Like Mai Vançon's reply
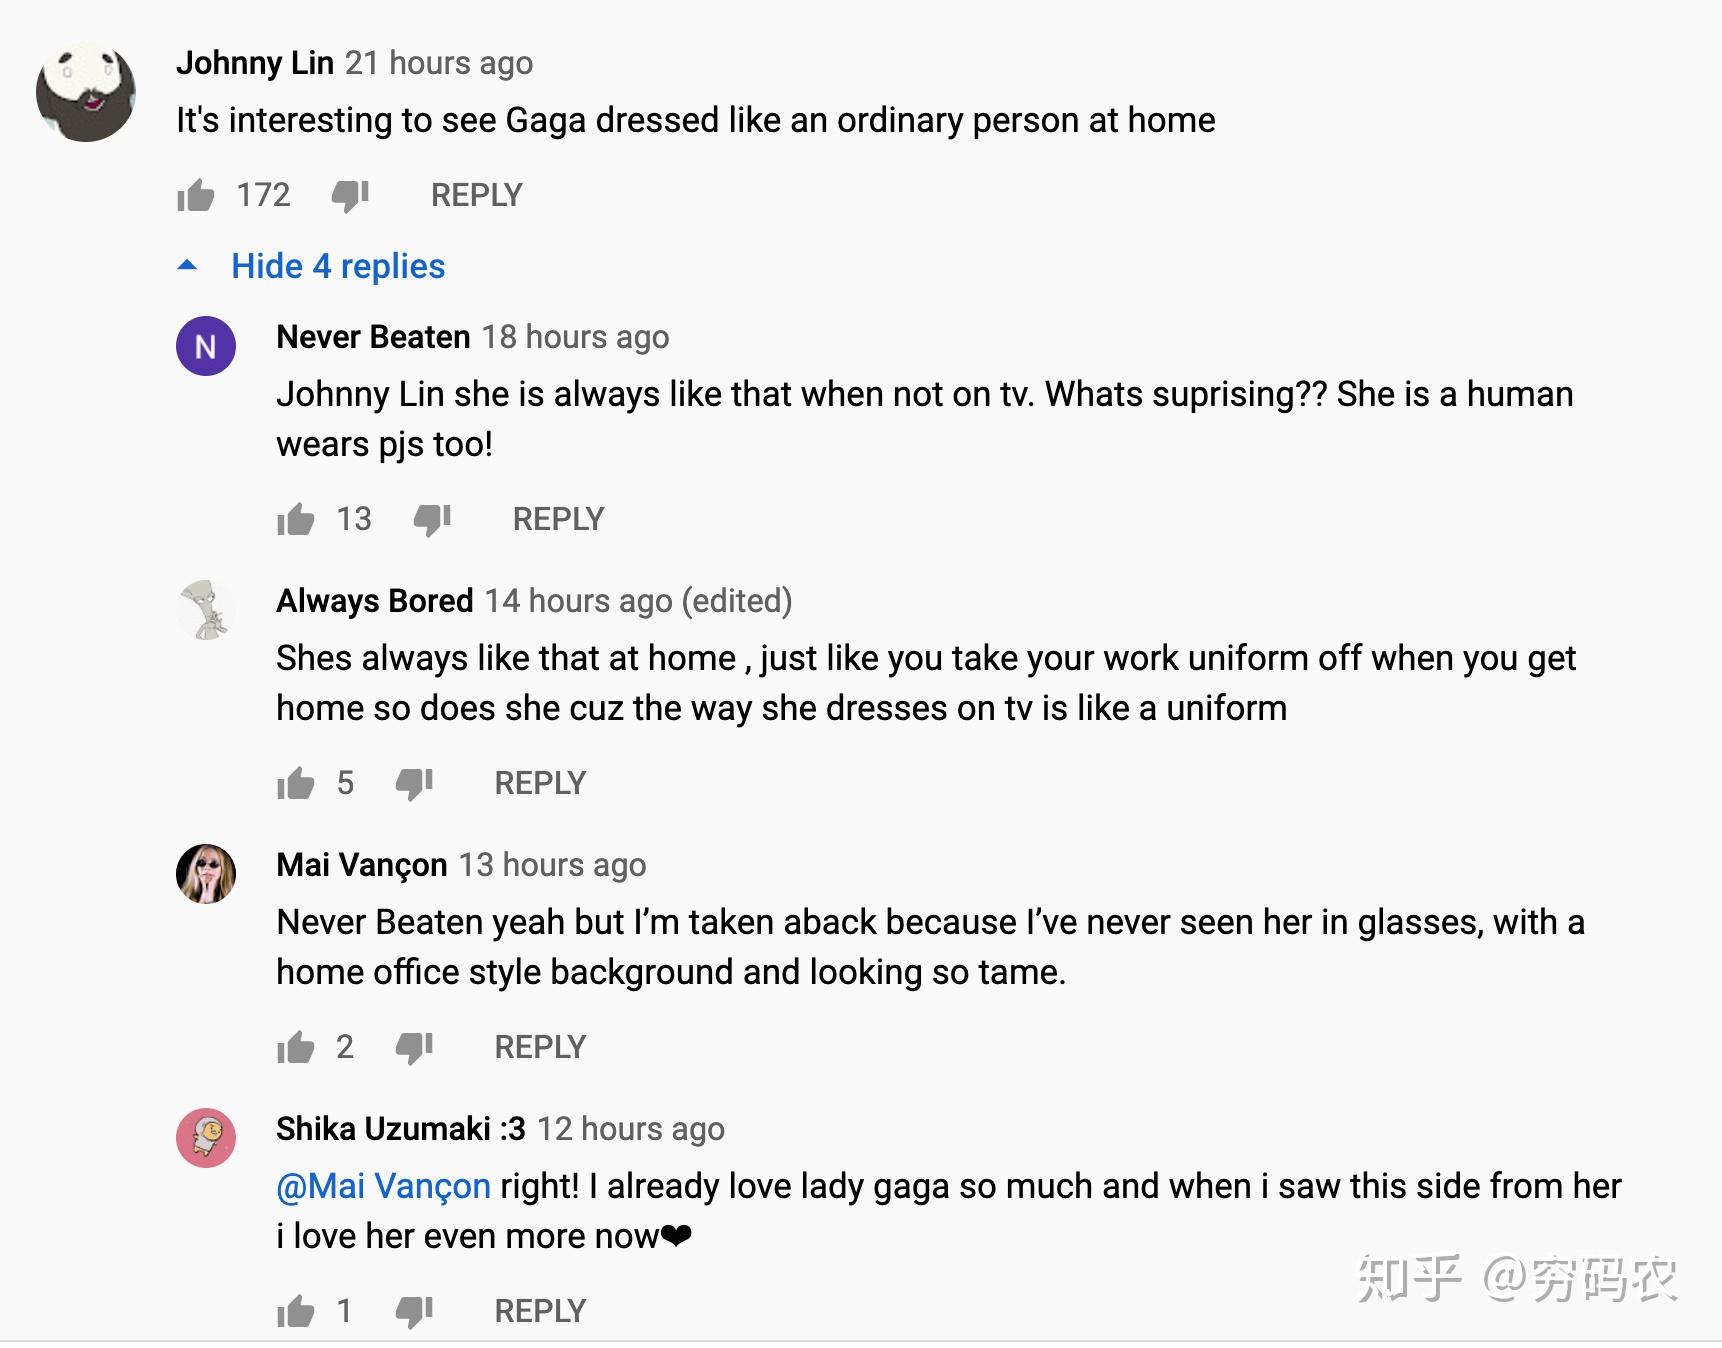This screenshot has width=1722, height=1348. (296, 1047)
